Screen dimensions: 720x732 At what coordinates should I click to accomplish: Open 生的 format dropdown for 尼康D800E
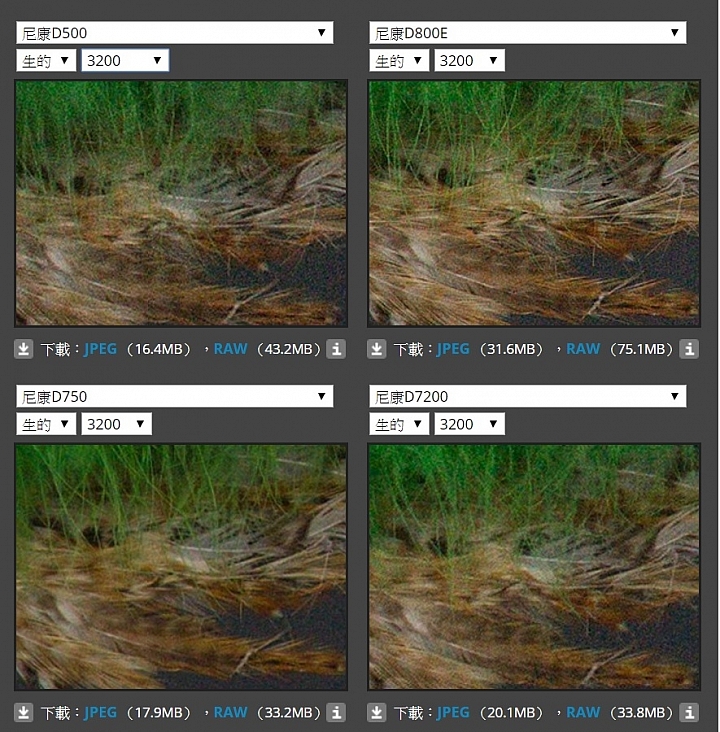pyautogui.click(x=399, y=60)
